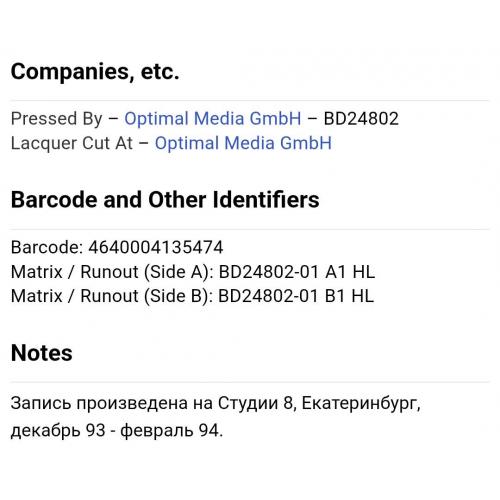Click the Barcode and Other Identifiers heading
Image resolution: width=500 pixels, height=500 pixels.
(x=165, y=200)
